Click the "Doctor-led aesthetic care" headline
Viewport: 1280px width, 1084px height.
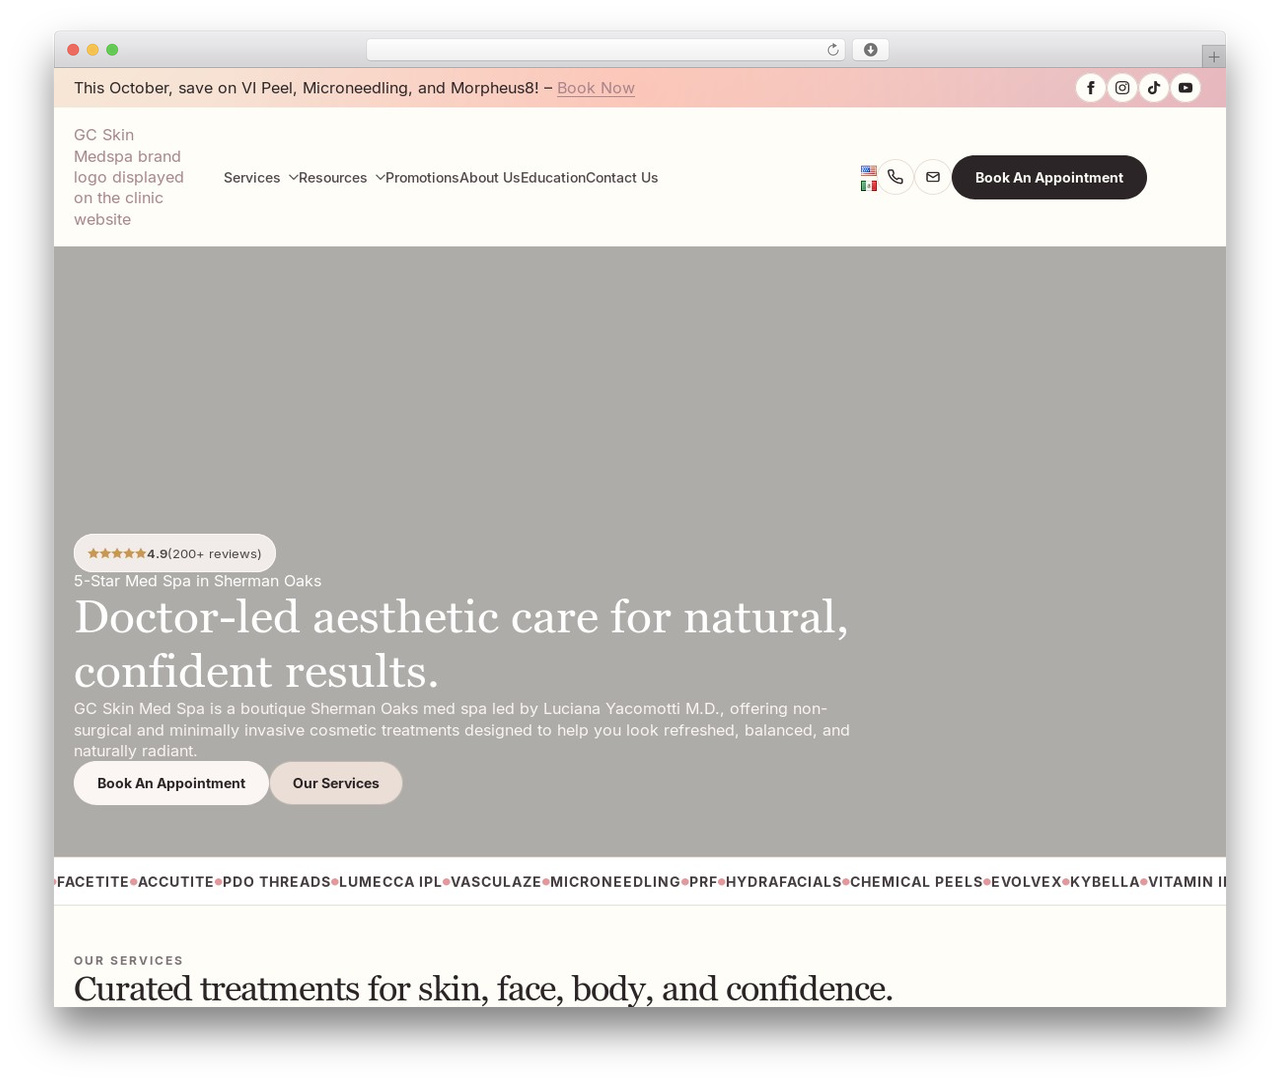(x=461, y=644)
